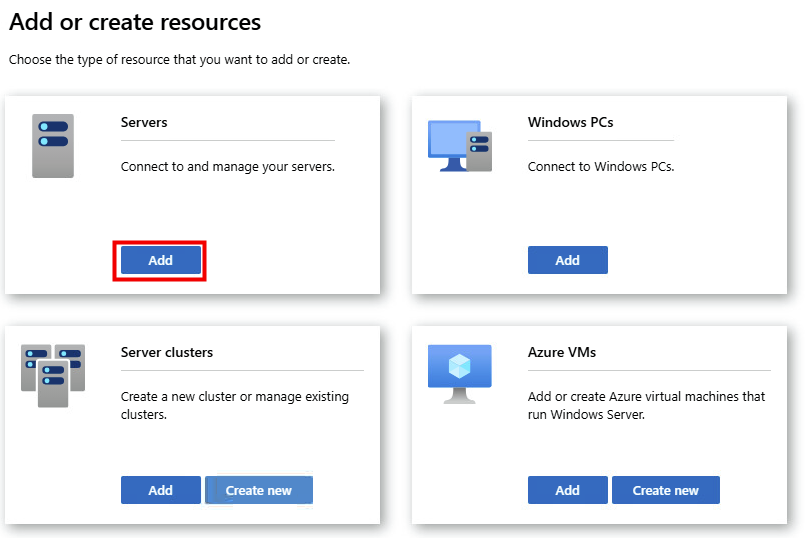The image size is (806, 538).
Task: Click the 'Choose the type of resource' subtitle
Action: tap(179, 60)
